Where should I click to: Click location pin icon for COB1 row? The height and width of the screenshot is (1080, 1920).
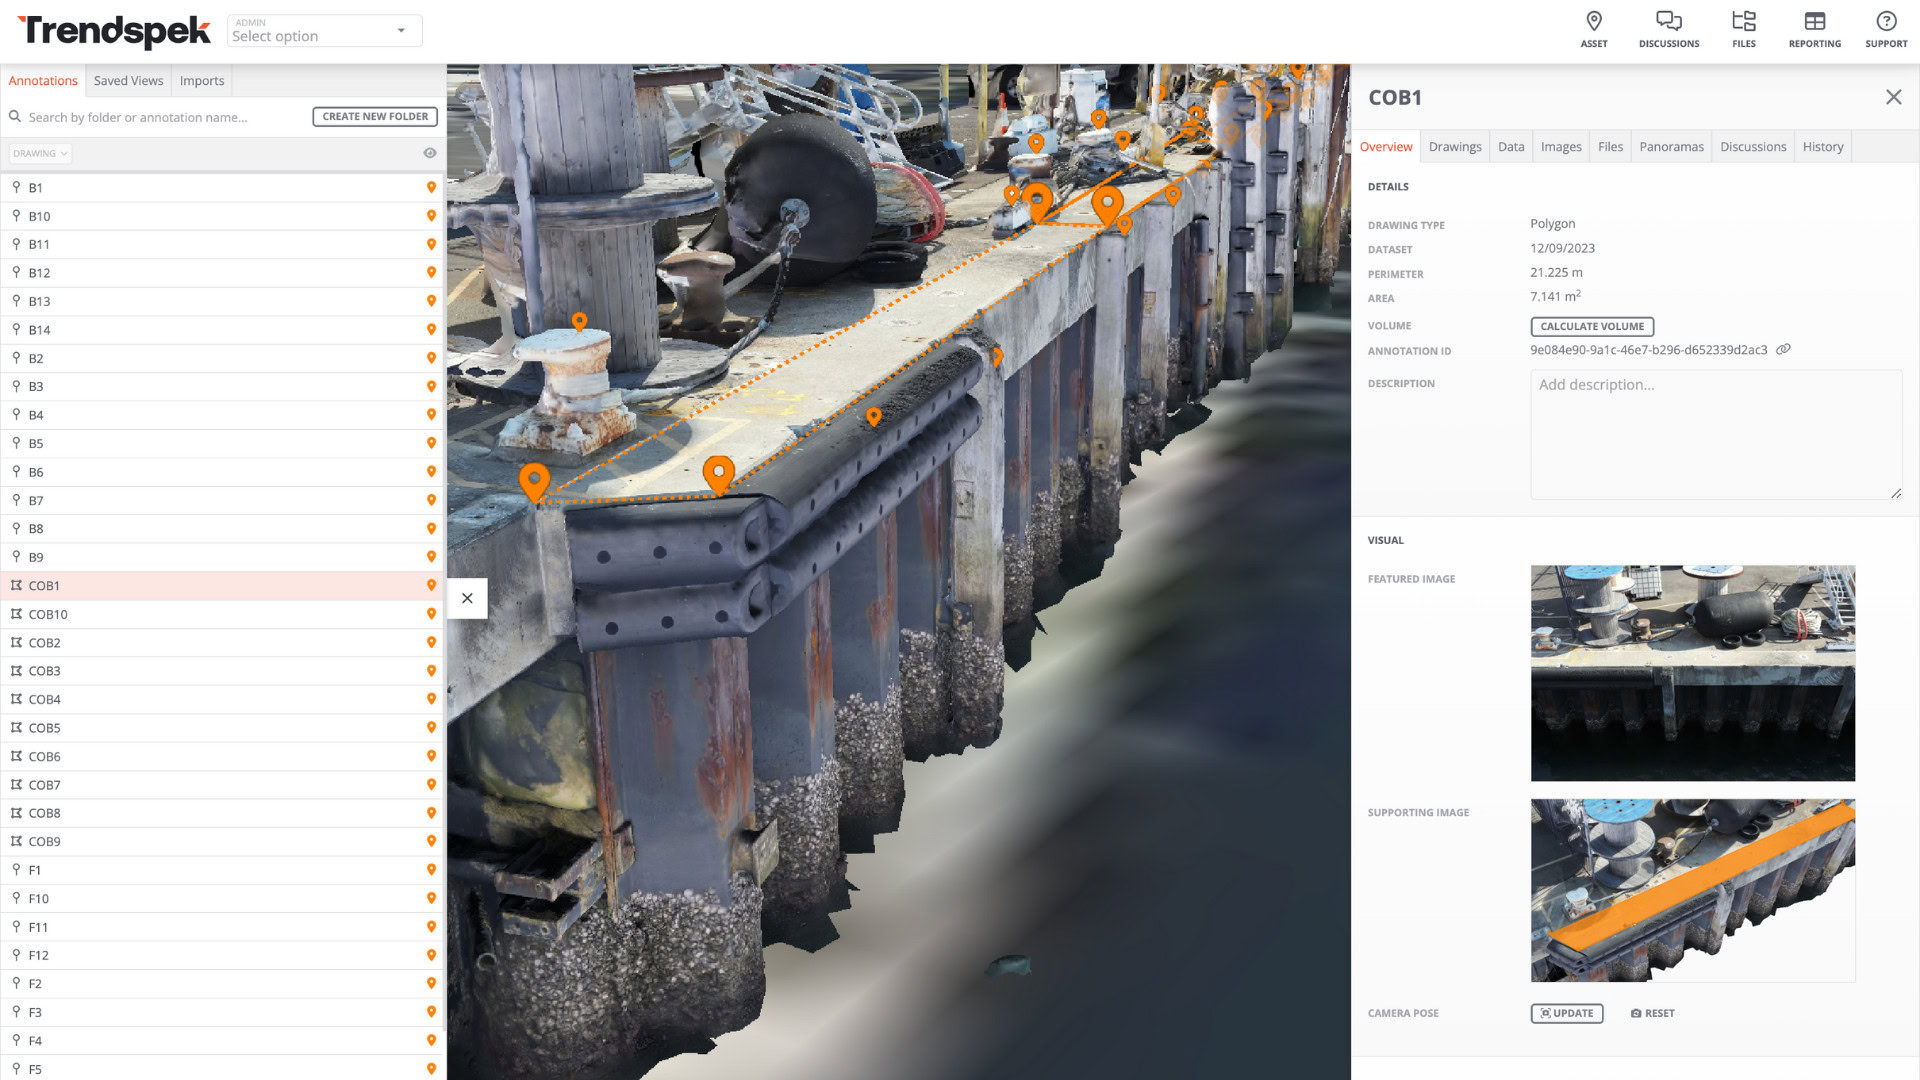tap(431, 585)
